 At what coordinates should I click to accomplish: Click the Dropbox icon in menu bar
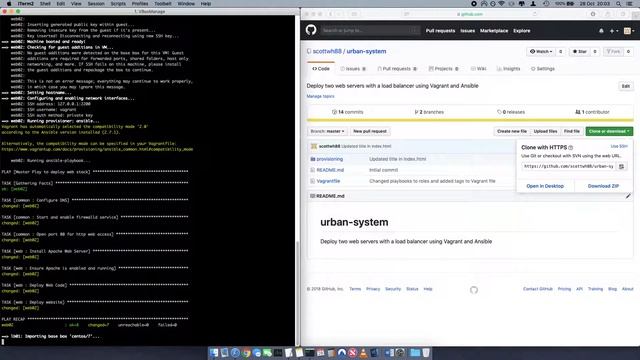coord(522,4)
